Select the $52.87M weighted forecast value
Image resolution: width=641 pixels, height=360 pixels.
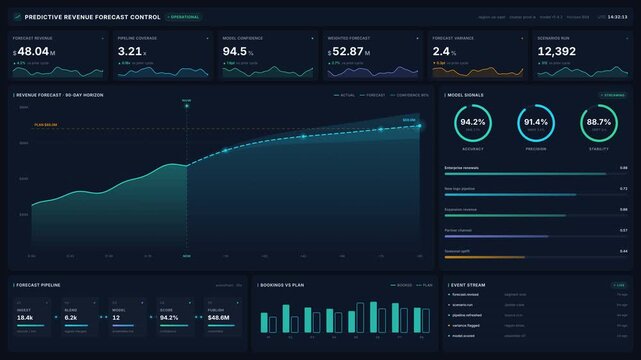pyautogui.click(x=349, y=51)
